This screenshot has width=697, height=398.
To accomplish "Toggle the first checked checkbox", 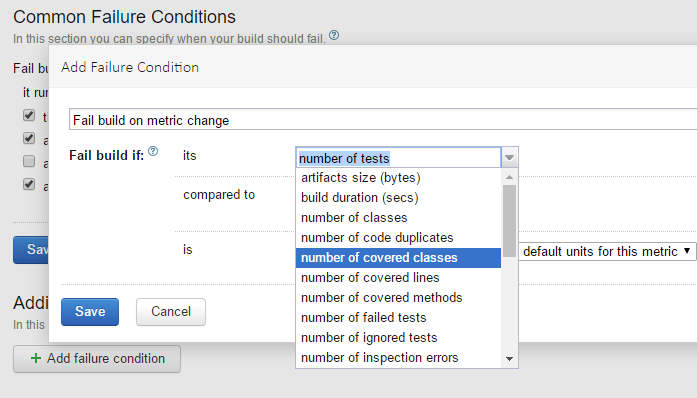I will [29, 116].
